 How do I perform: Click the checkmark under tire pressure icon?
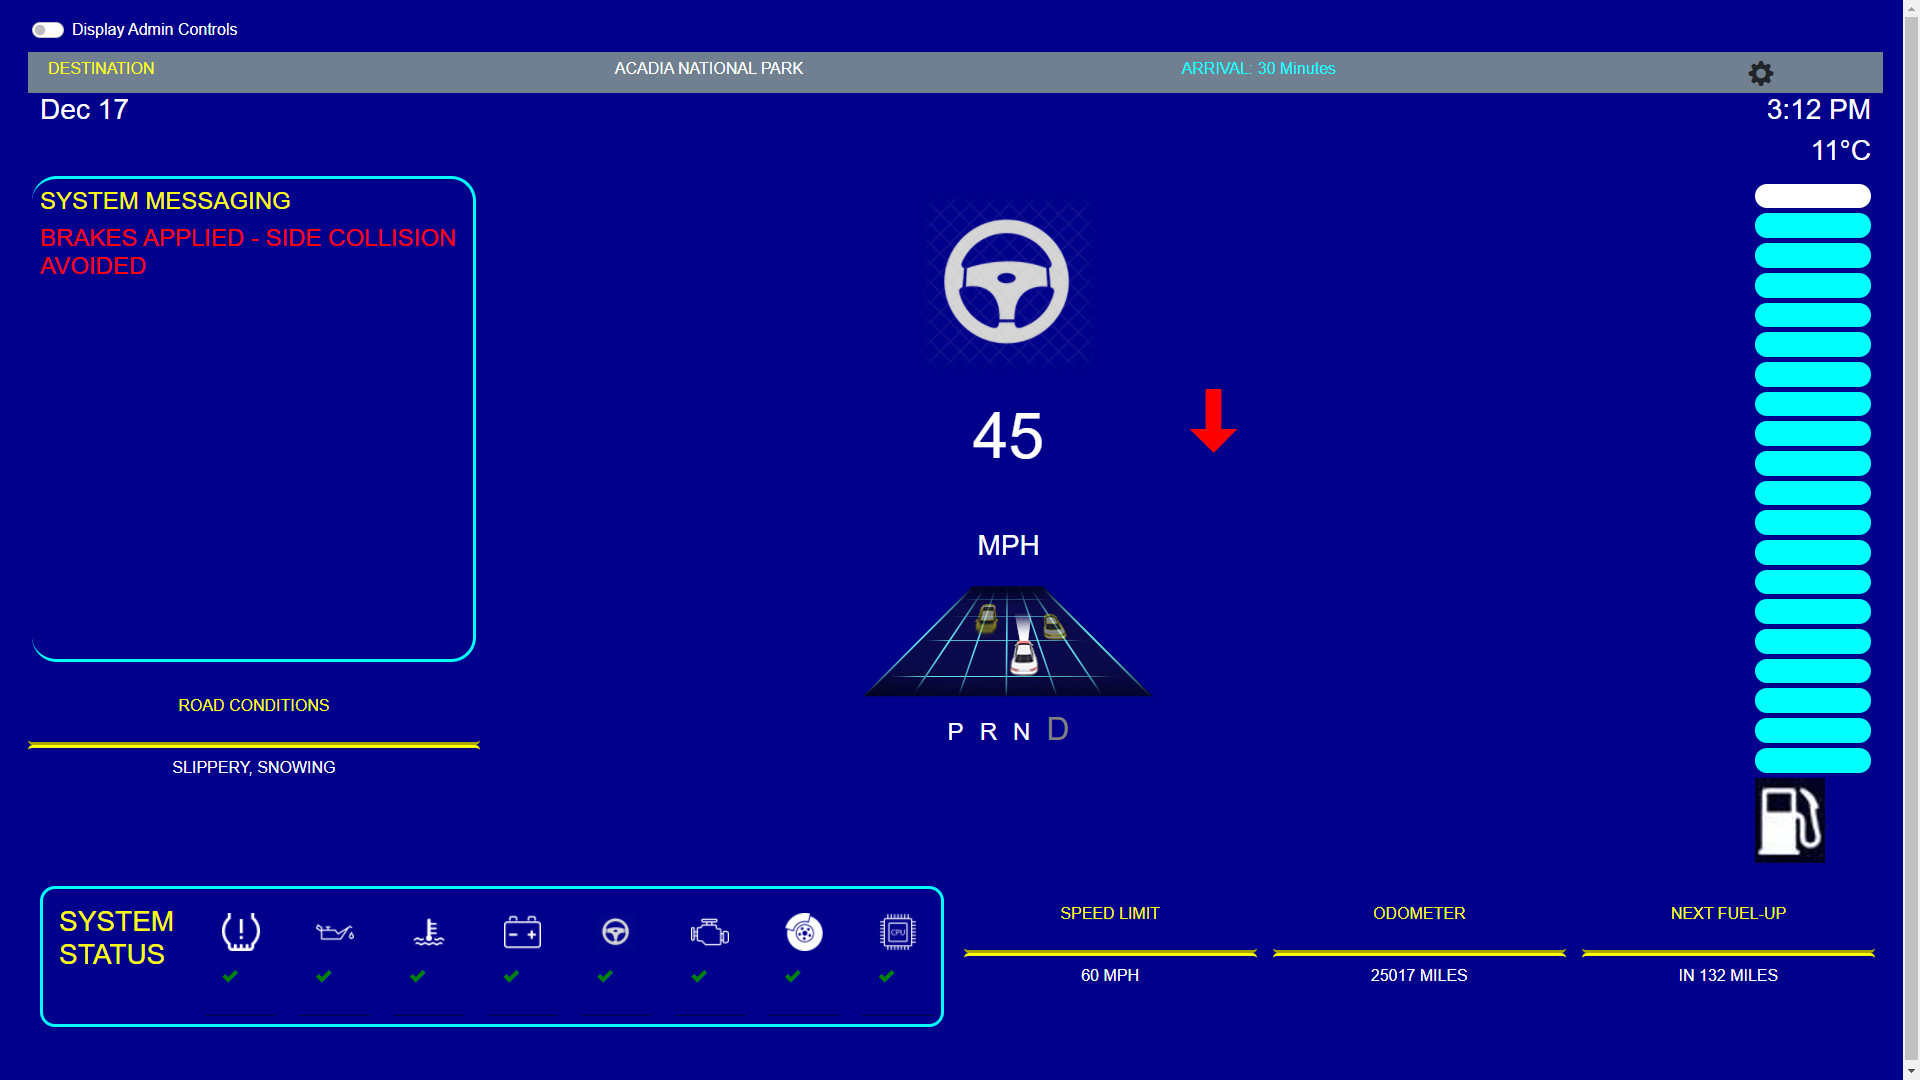tap(230, 976)
